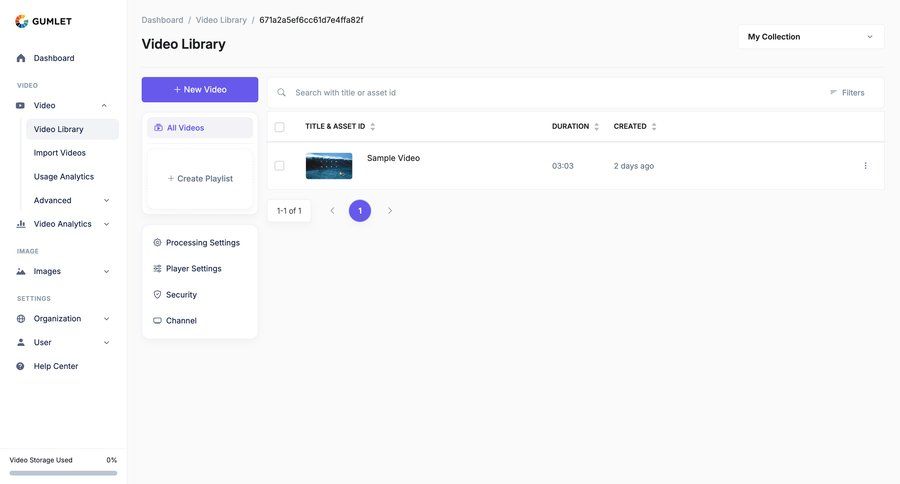Select page 1 pagination button
The width and height of the screenshot is (900, 484).
[360, 211]
